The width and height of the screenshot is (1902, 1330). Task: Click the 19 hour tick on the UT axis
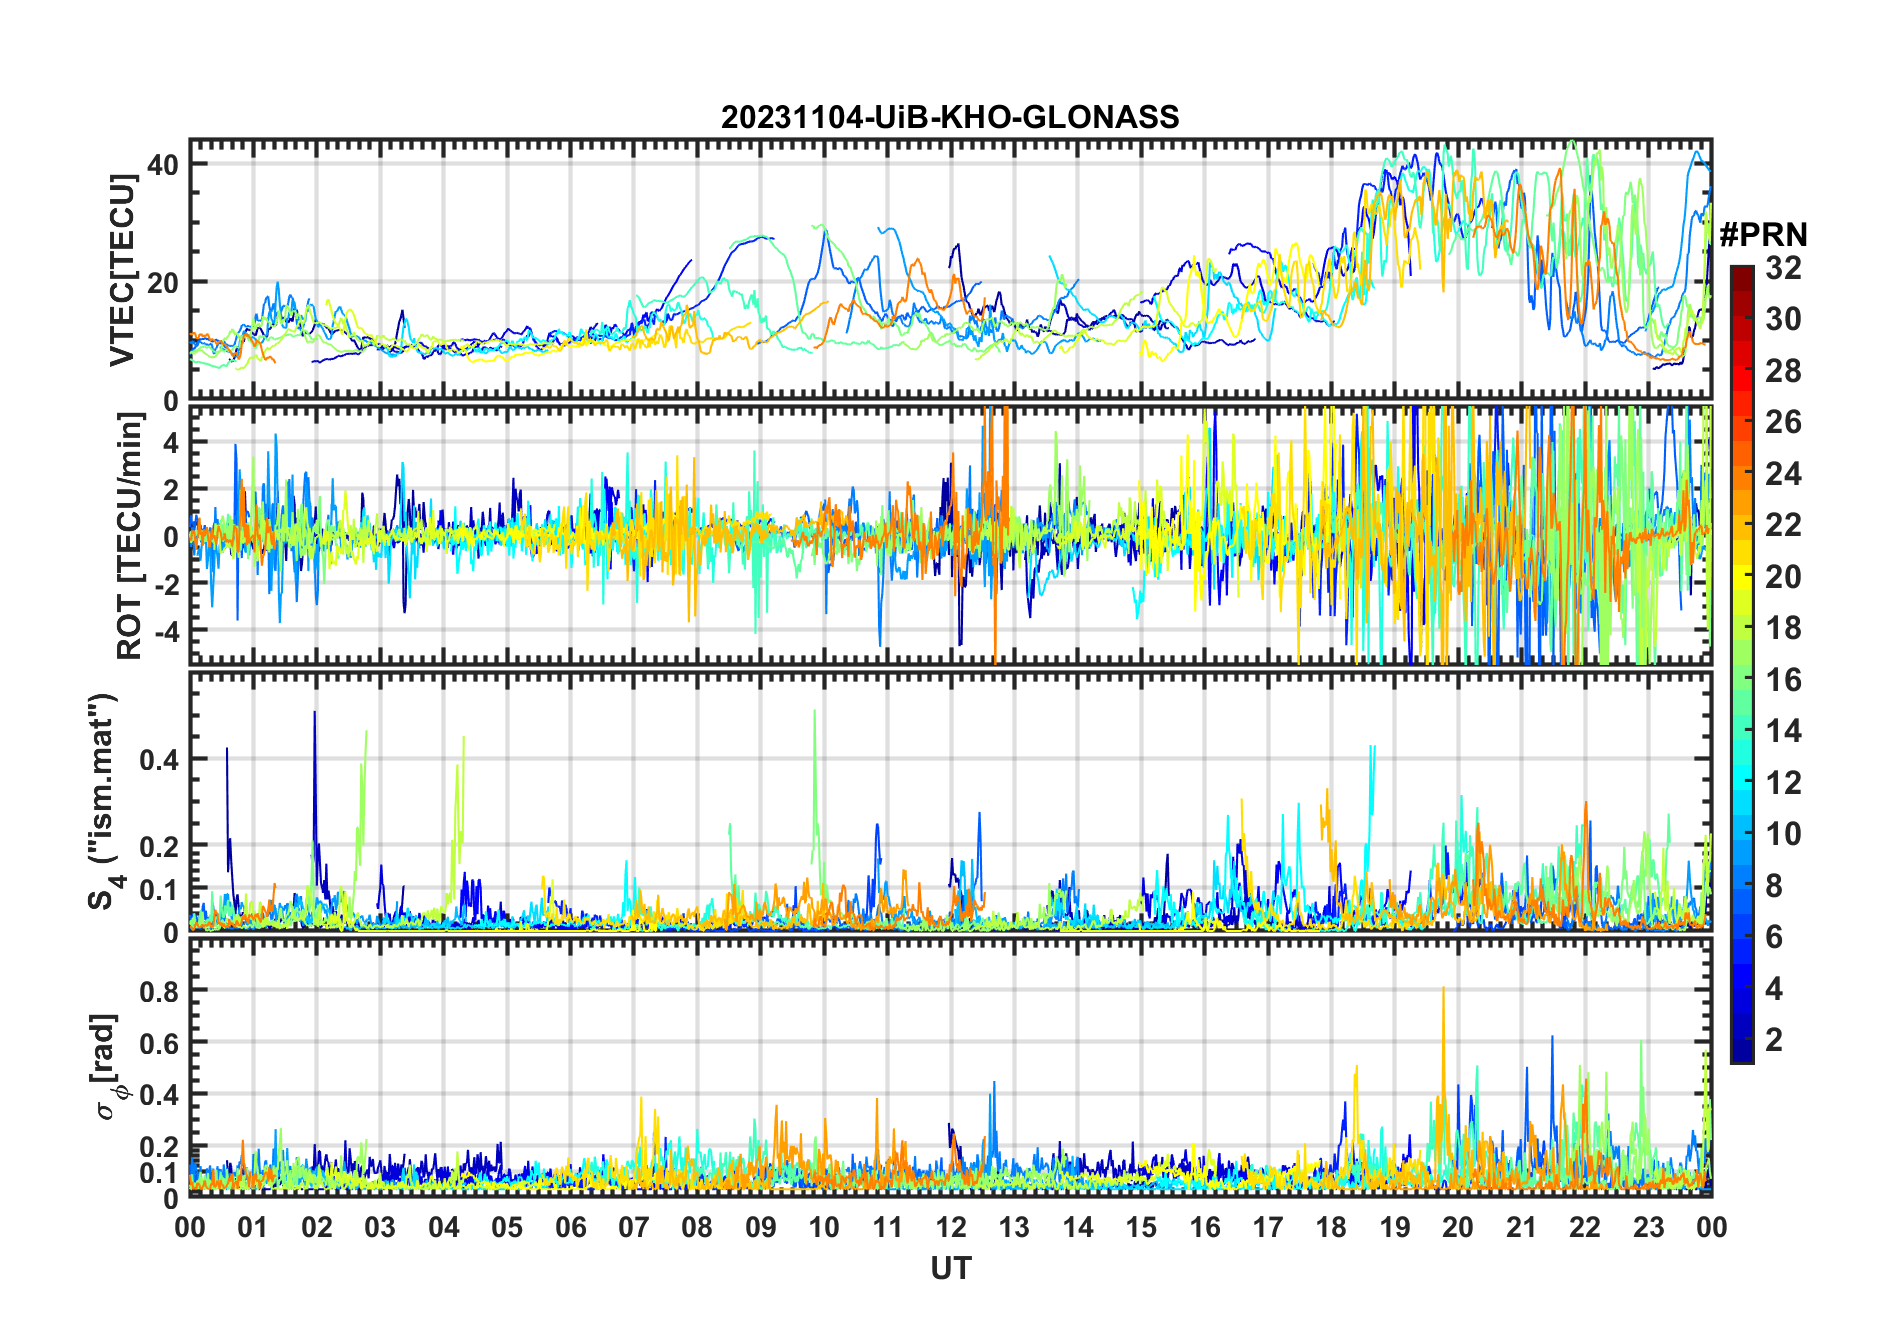pos(1395,1227)
